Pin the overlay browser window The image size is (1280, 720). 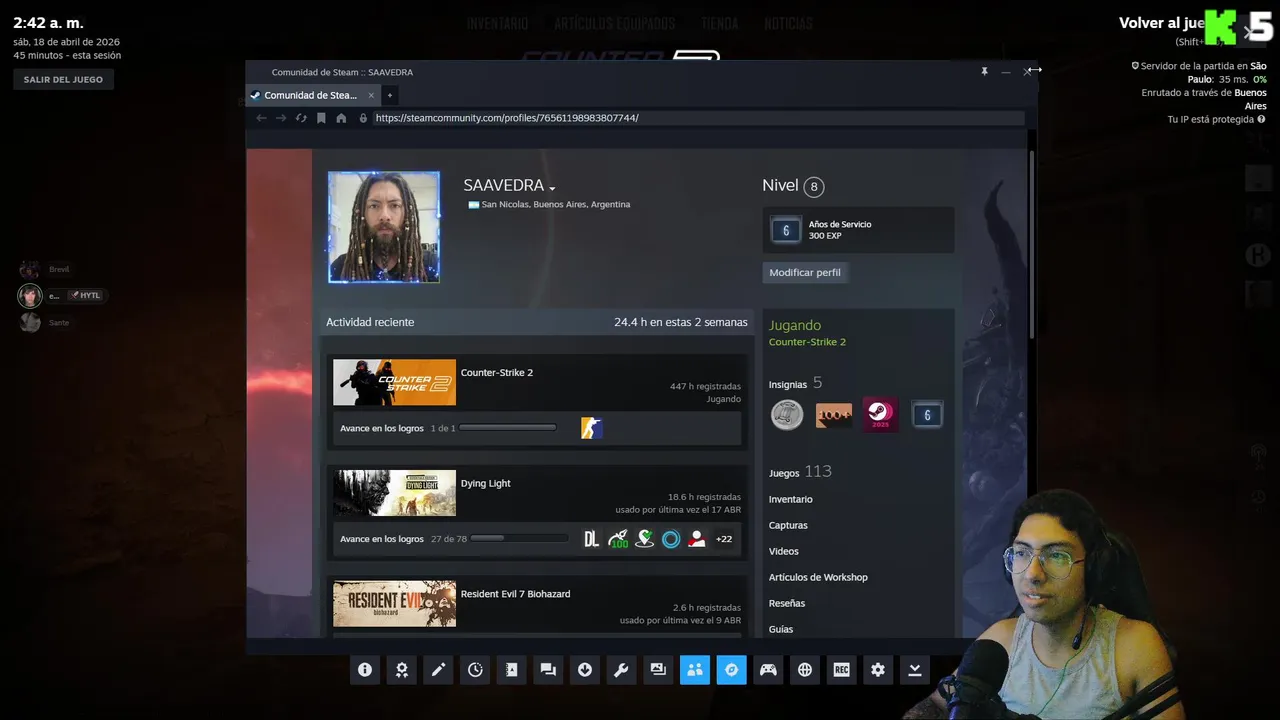coord(984,72)
